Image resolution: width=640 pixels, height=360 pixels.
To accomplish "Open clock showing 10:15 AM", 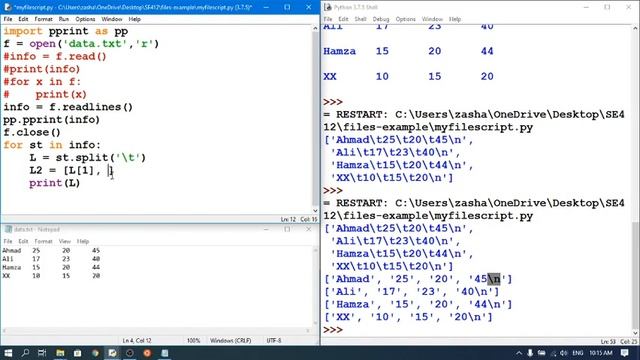I will point(600,353).
